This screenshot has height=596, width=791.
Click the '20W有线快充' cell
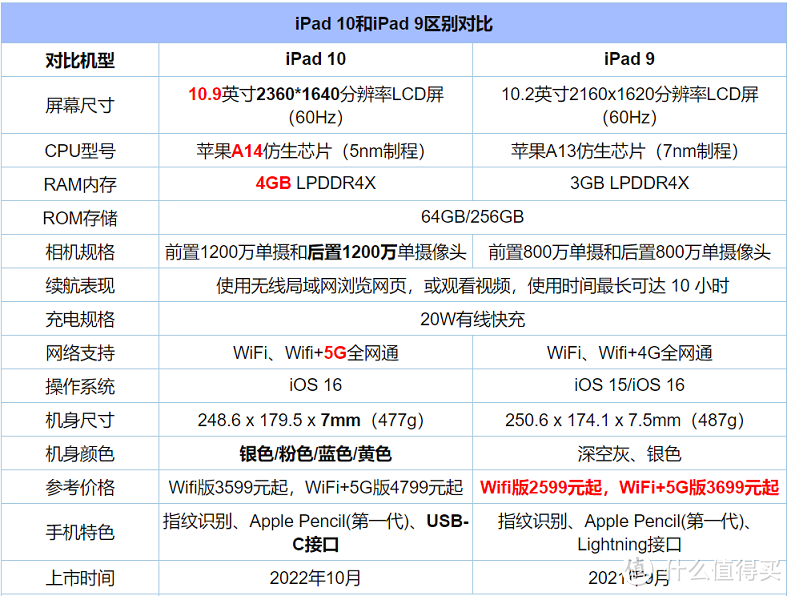[472, 319]
